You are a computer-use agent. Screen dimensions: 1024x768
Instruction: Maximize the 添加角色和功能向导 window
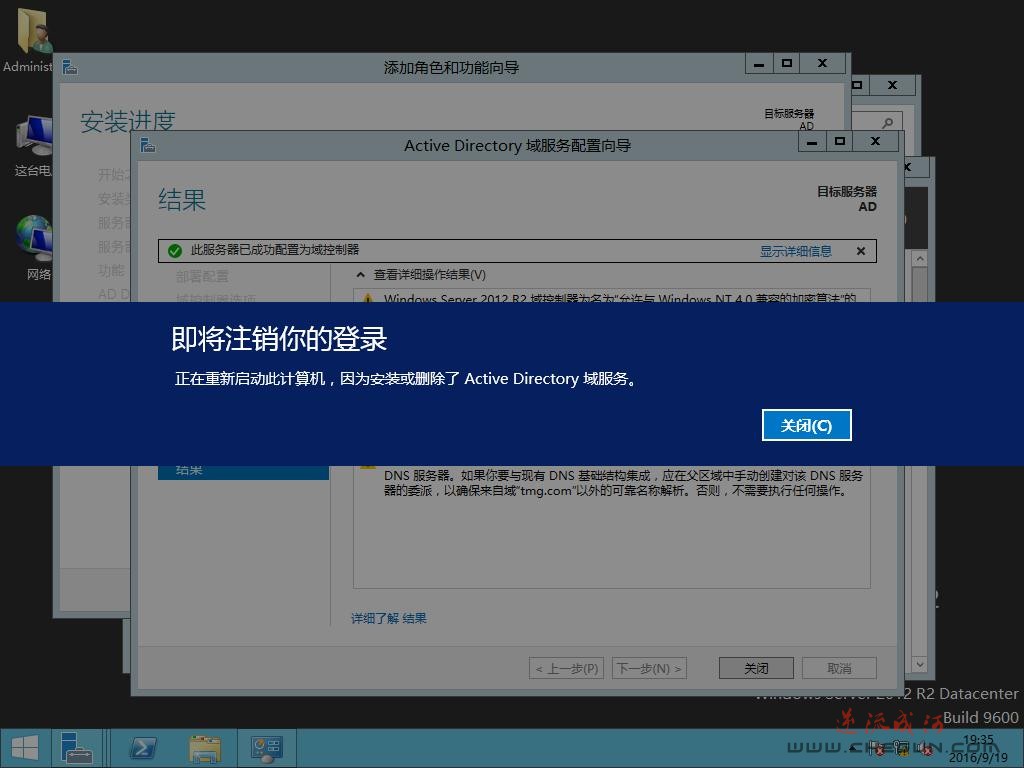tap(787, 64)
